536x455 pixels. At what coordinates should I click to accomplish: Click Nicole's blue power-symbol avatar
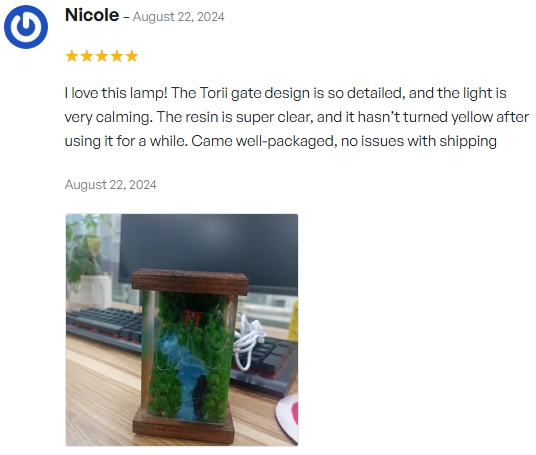coord(26,27)
